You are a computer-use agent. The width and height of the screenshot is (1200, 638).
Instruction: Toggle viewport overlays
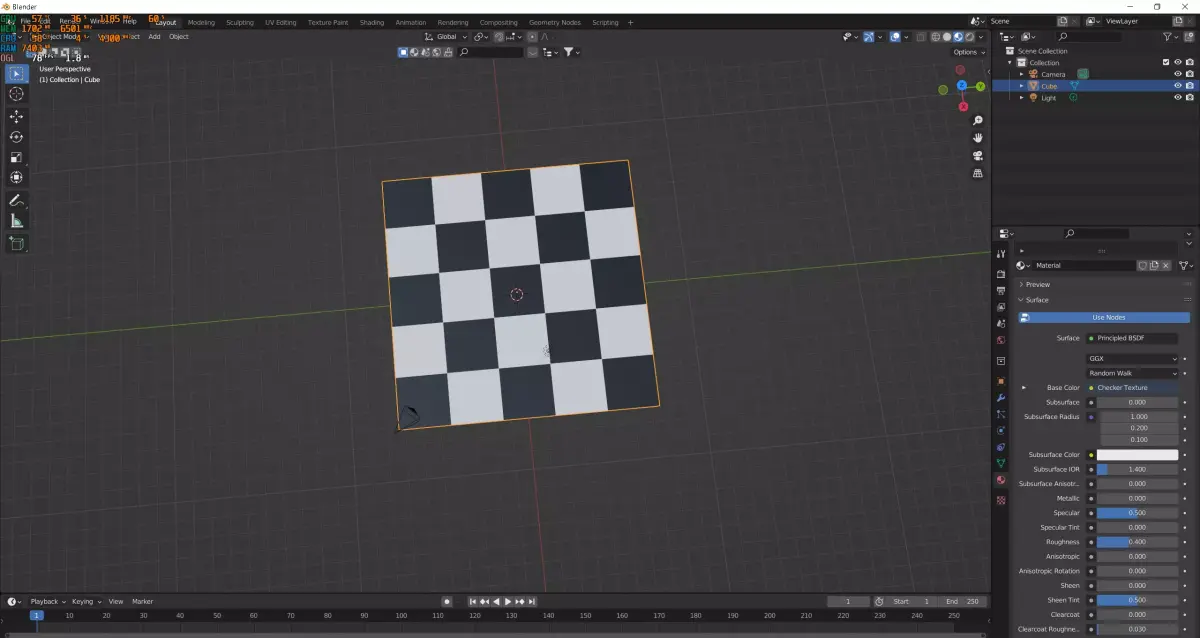[896, 37]
